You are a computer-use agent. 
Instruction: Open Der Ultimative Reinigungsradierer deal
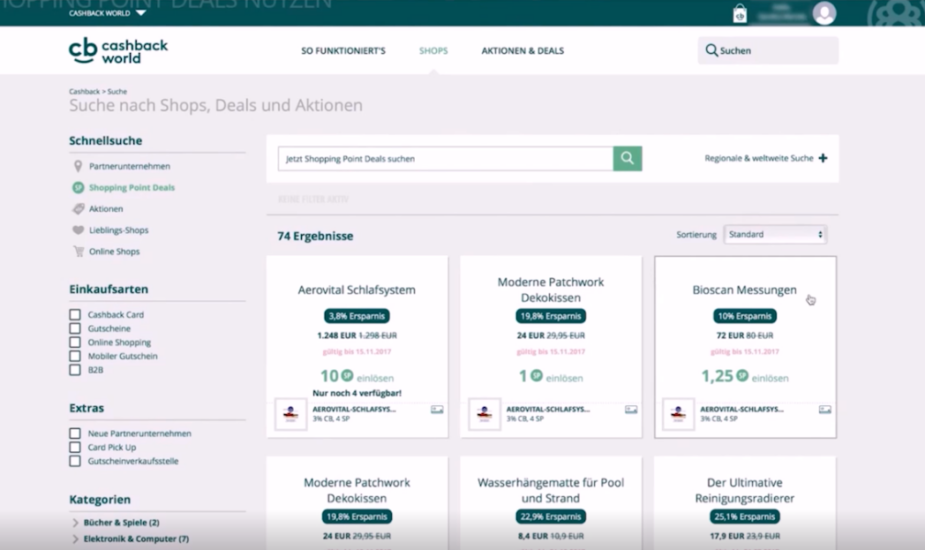(x=744, y=490)
